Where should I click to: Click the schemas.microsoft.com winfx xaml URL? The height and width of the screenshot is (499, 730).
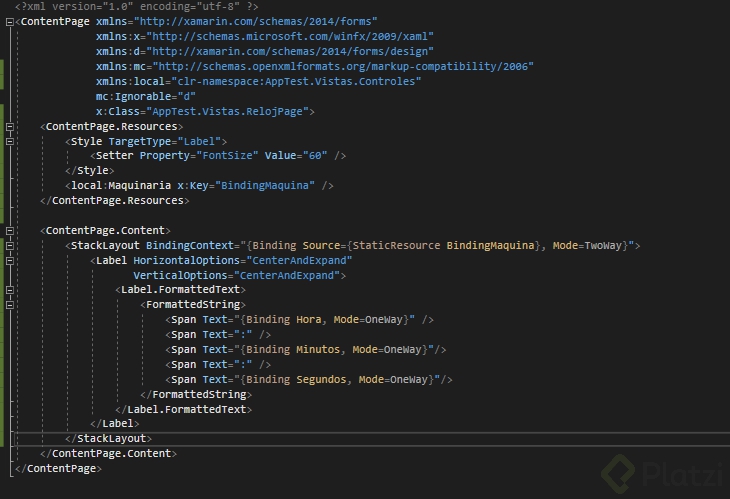pos(290,36)
